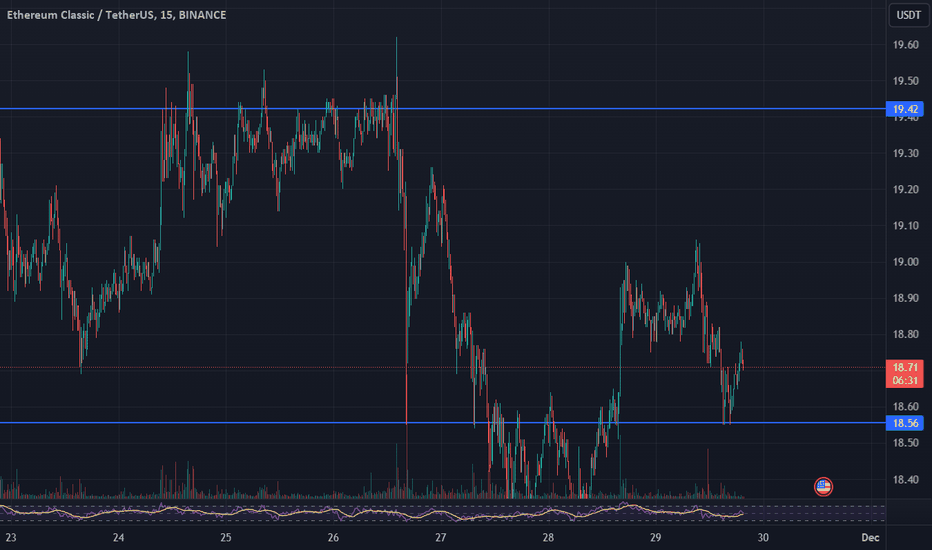Image resolution: width=932 pixels, height=550 pixels.
Task: Click the candle countdown timer 06:31
Action: click(x=905, y=381)
